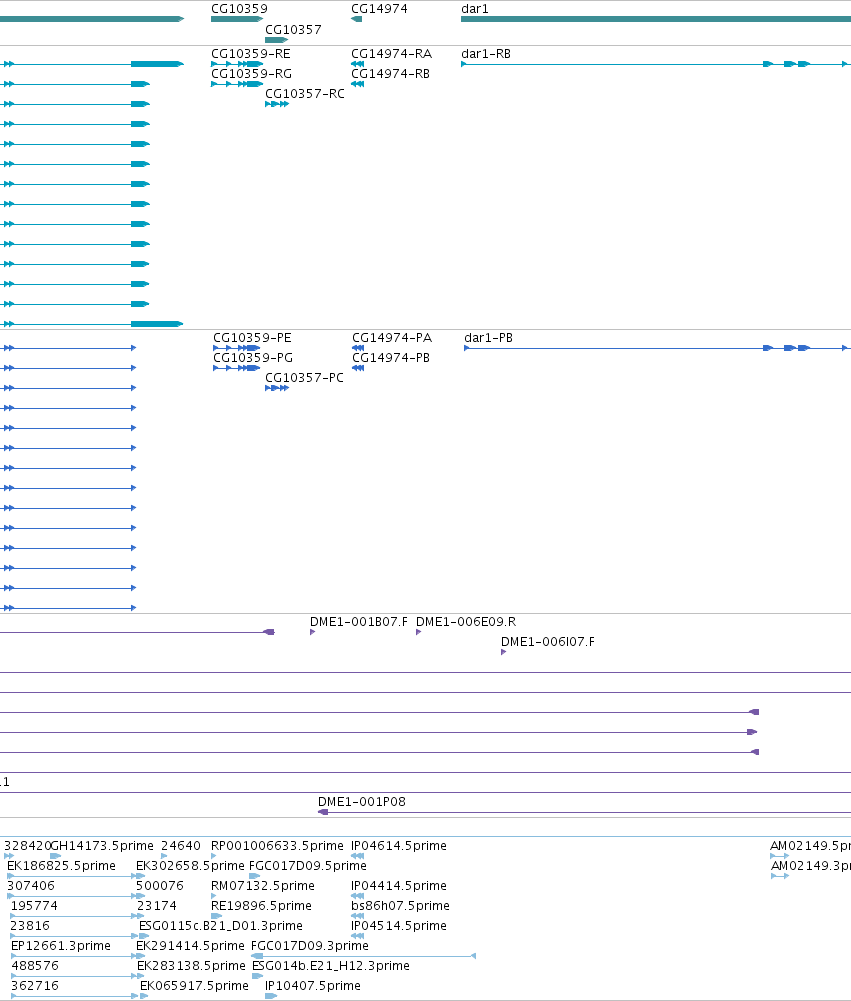Viewport: 851px width, 1001px height.
Task: Select the CG10359-RG transcript label
Action: click(252, 74)
